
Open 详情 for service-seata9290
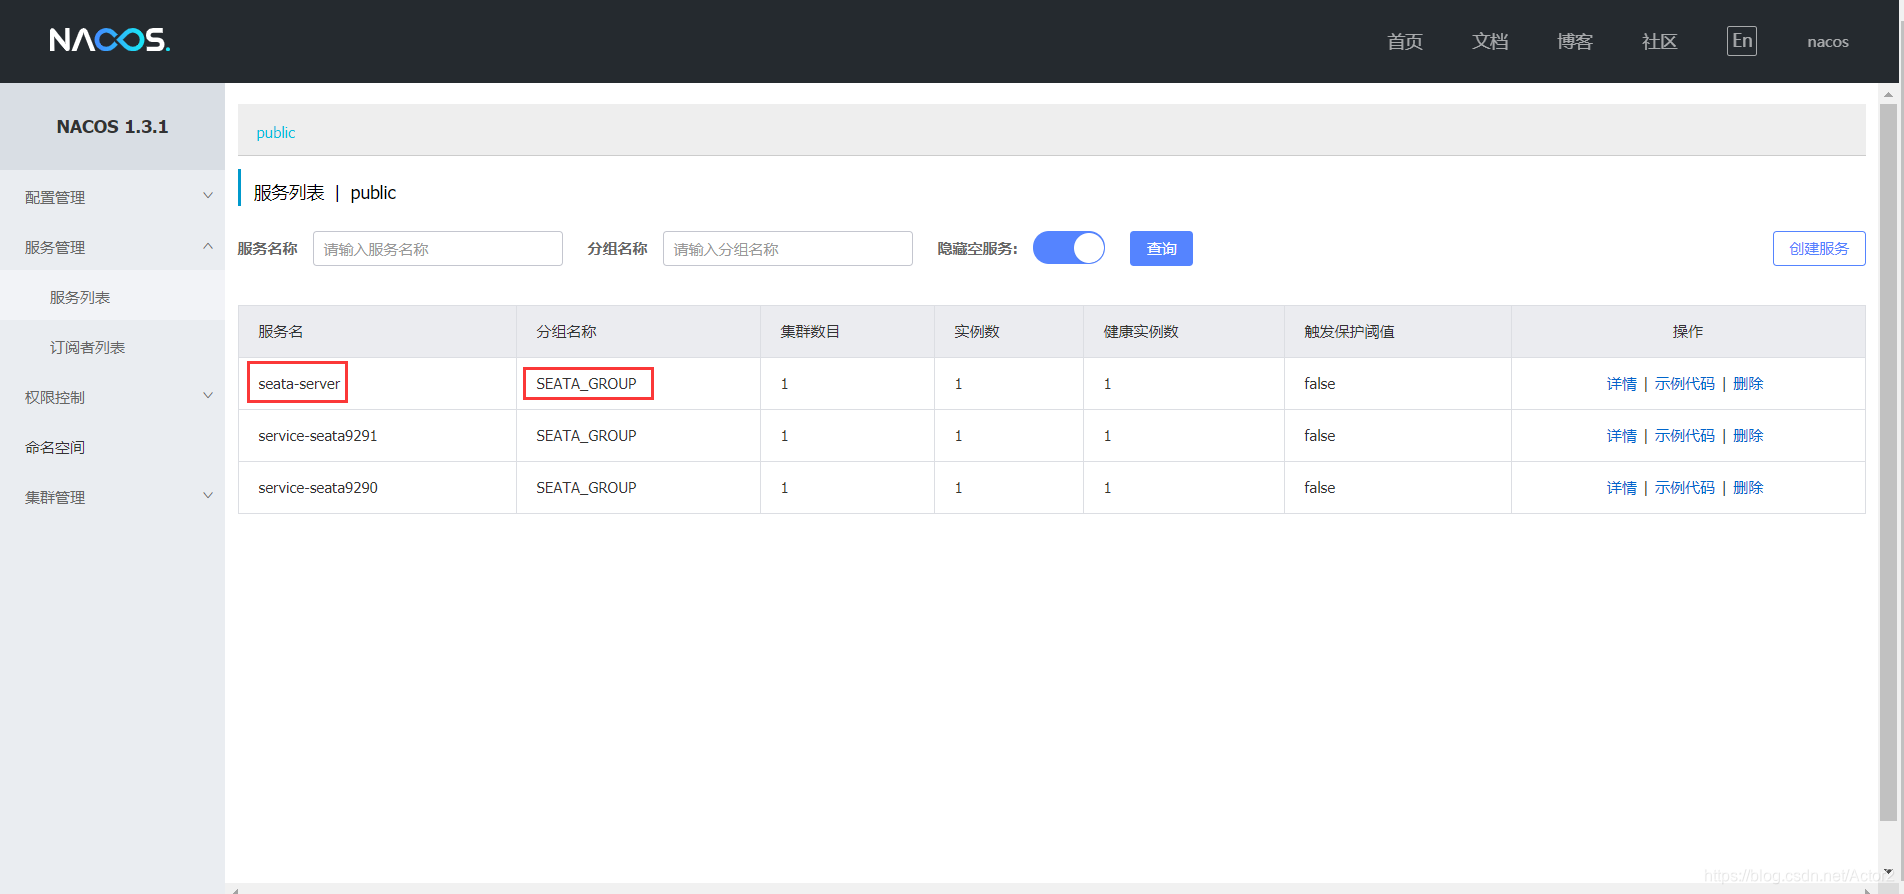[1622, 488]
